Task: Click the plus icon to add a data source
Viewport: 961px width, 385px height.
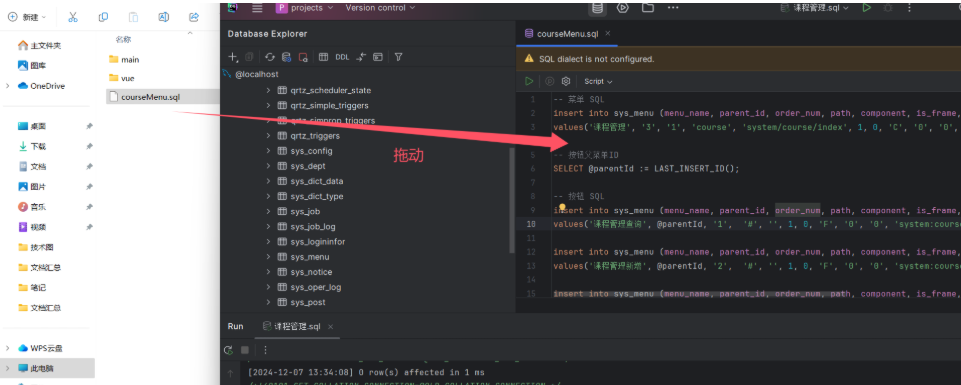Action: pyautogui.click(x=232, y=57)
